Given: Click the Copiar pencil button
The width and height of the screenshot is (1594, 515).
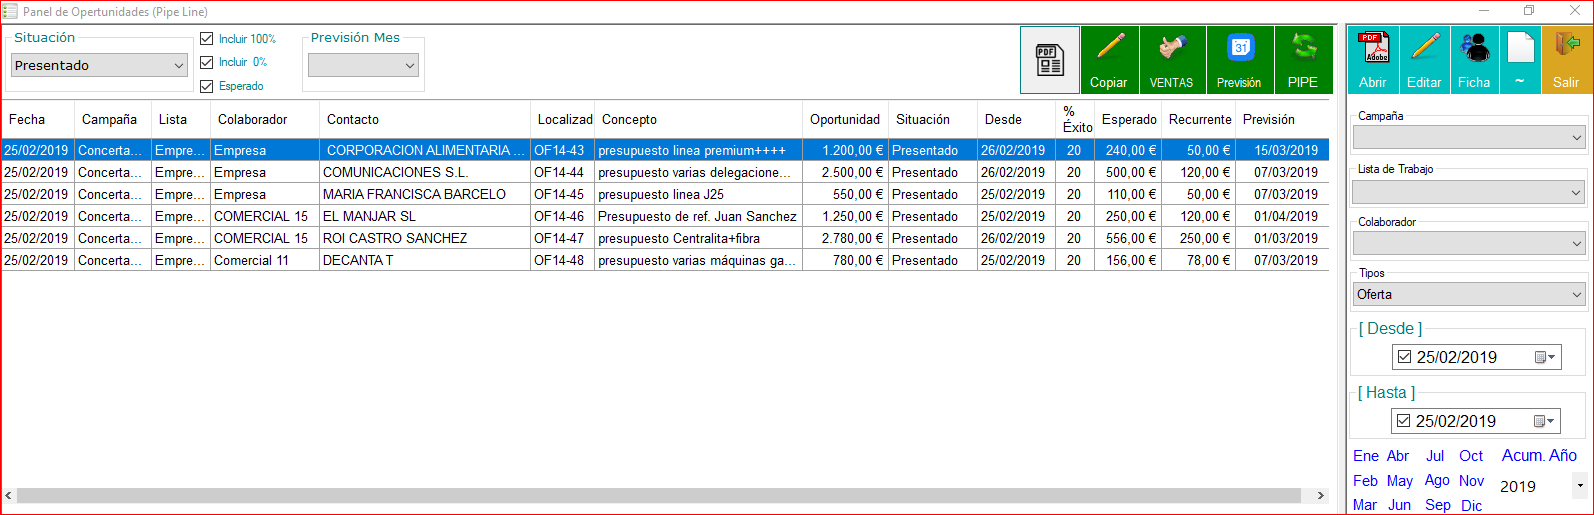Looking at the screenshot, I should coord(1109,60).
